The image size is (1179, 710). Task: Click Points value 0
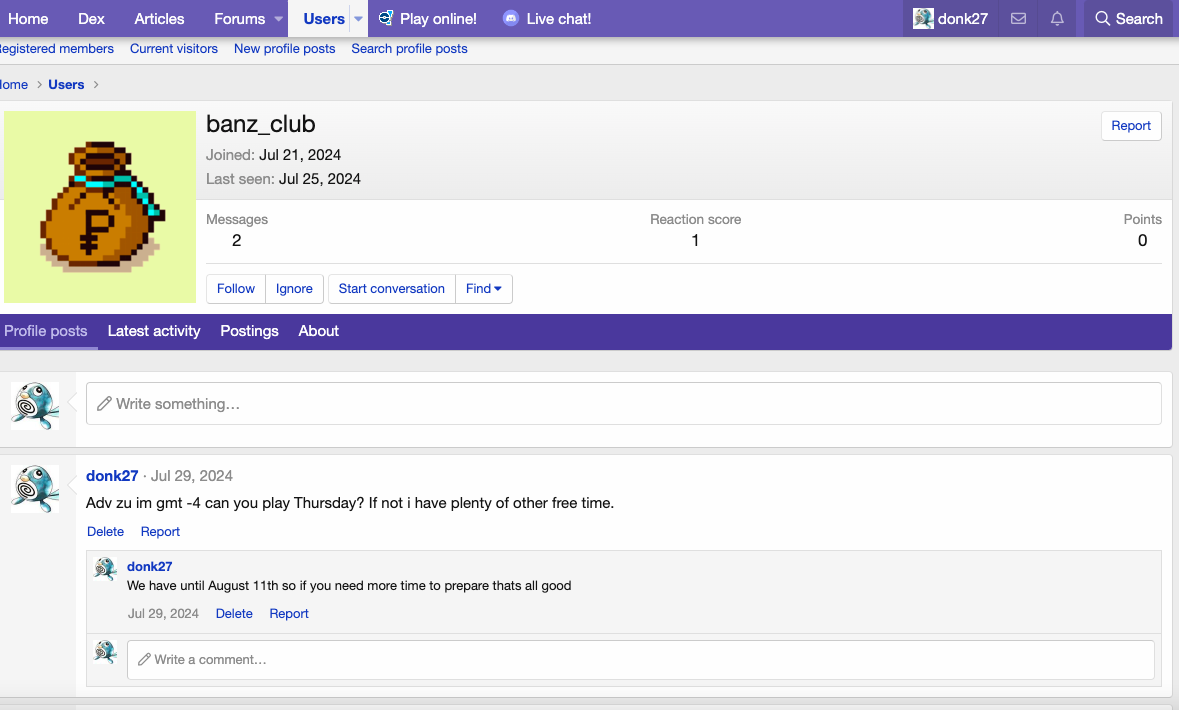click(1142, 241)
